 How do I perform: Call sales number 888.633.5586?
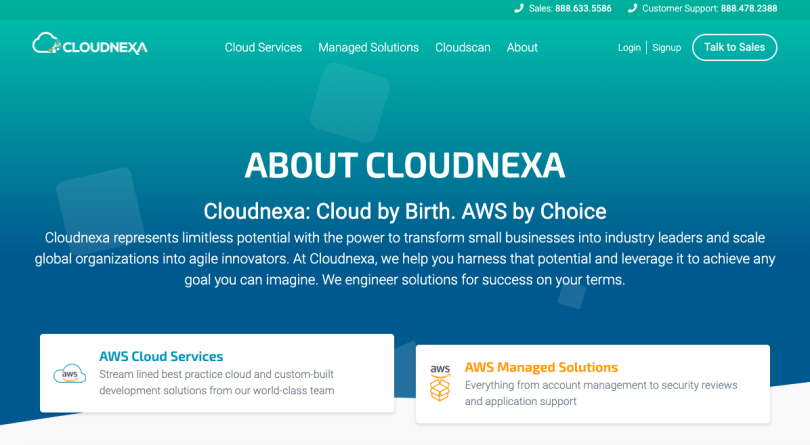584,8
